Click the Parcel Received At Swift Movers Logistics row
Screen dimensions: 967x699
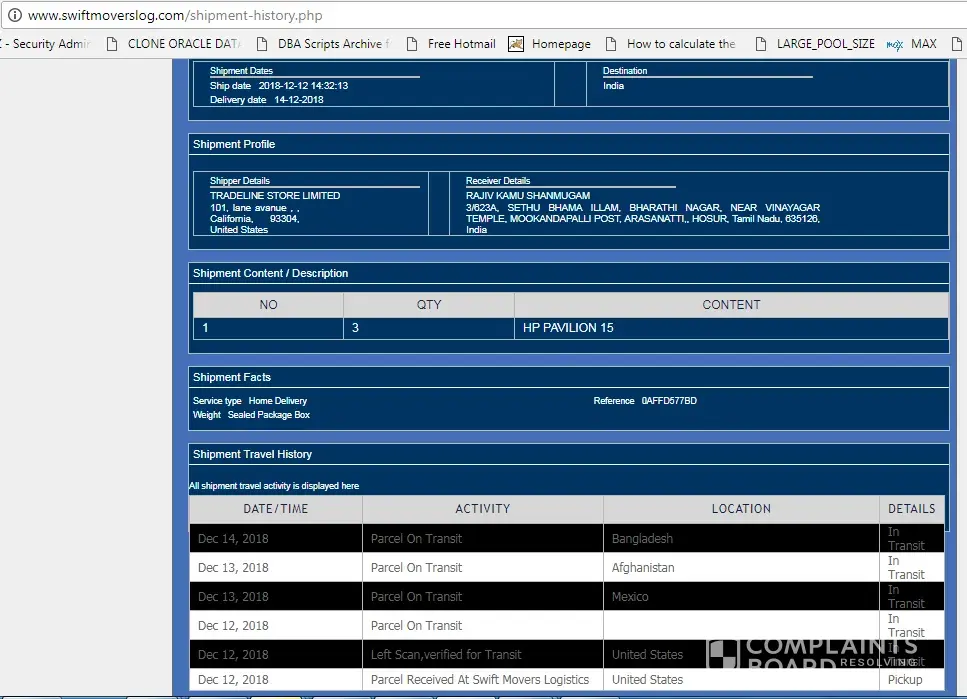point(480,680)
